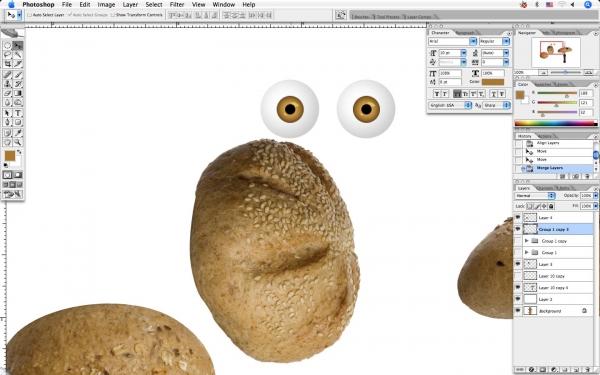Image resolution: width=600 pixels, height=375 pixels.
Task: Select the Move tool in toolbox
Action: click(18, 46)
